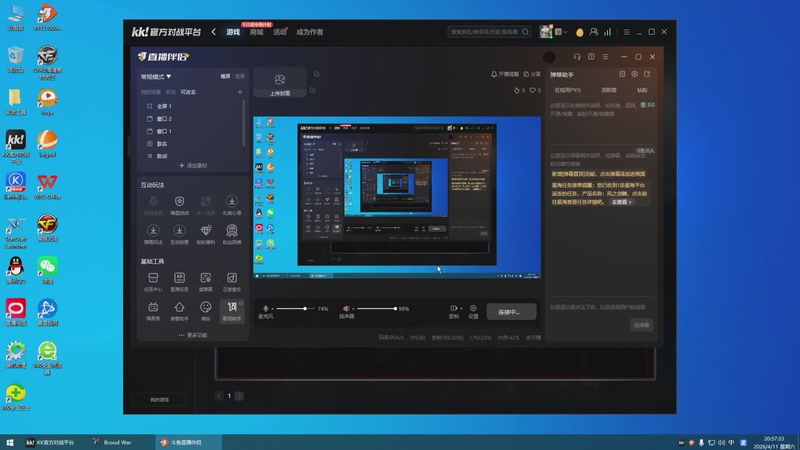
Task: Click the stream preview canvas
Action: 397,197
